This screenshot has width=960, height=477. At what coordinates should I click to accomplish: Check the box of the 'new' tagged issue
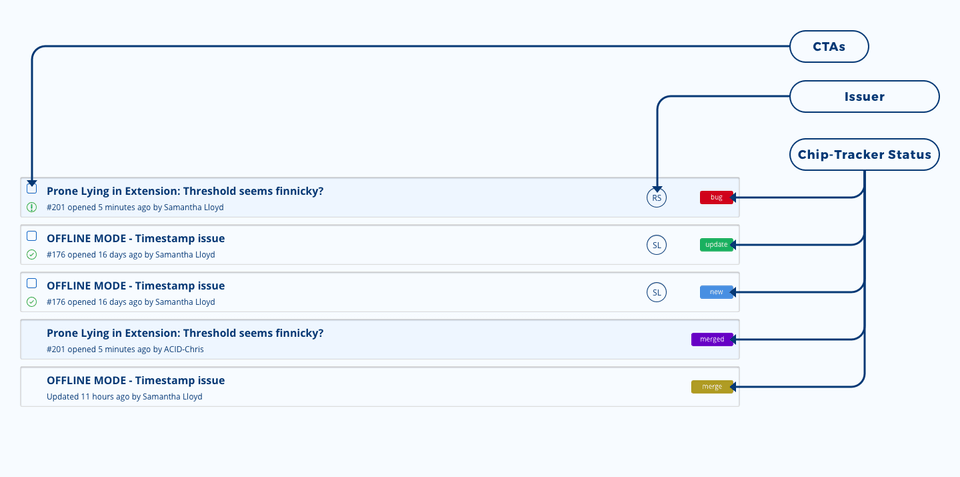[x=32, y=283]
